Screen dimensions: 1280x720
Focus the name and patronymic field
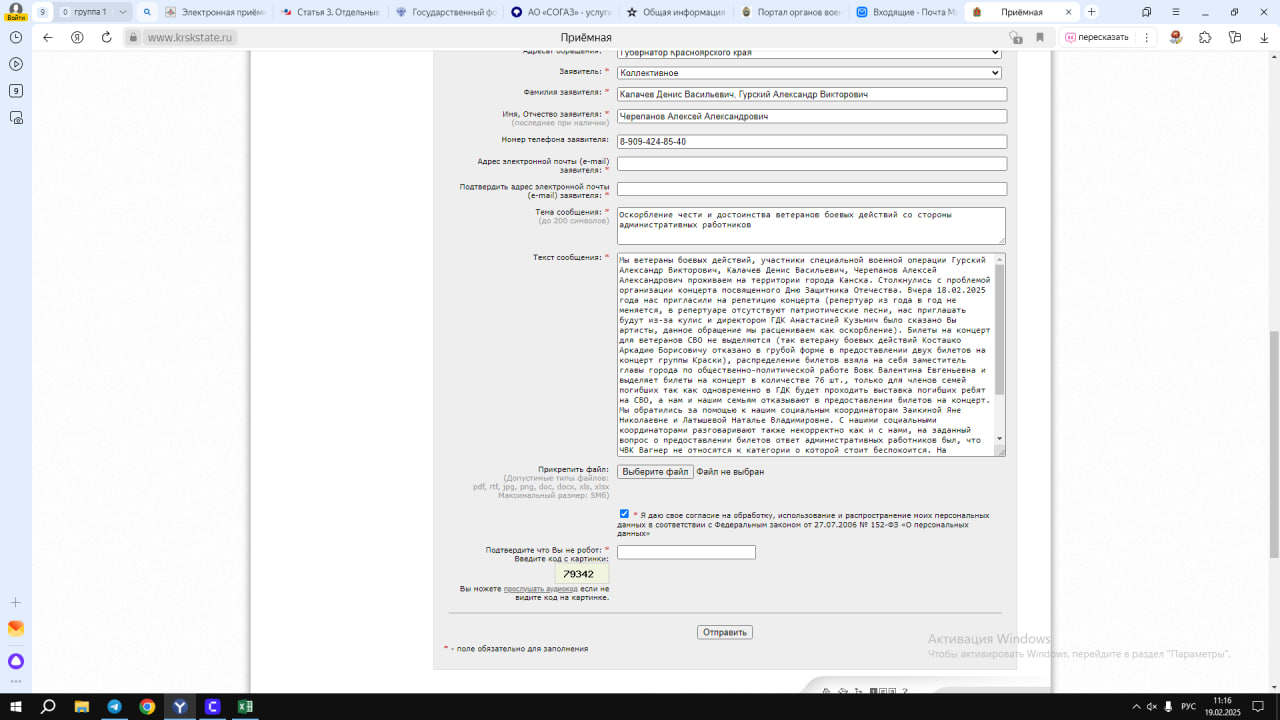point(812,116)
